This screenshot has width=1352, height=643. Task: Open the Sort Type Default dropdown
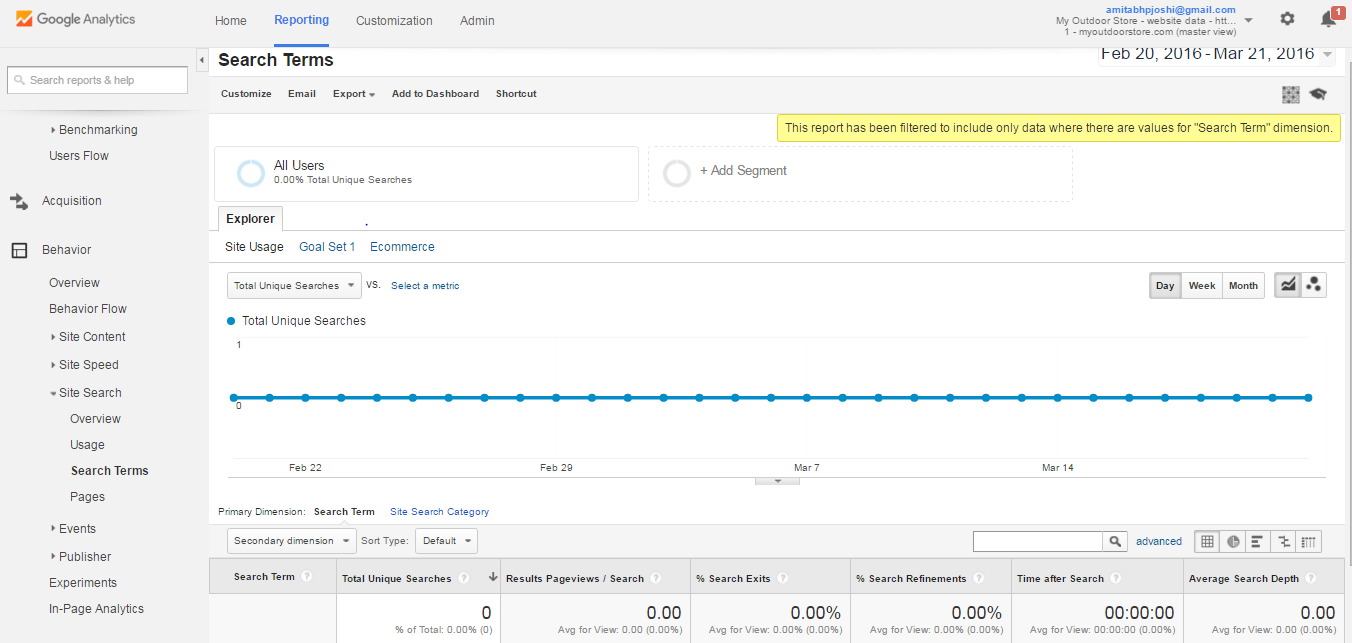pyautogui.click(x=446, y=540)
